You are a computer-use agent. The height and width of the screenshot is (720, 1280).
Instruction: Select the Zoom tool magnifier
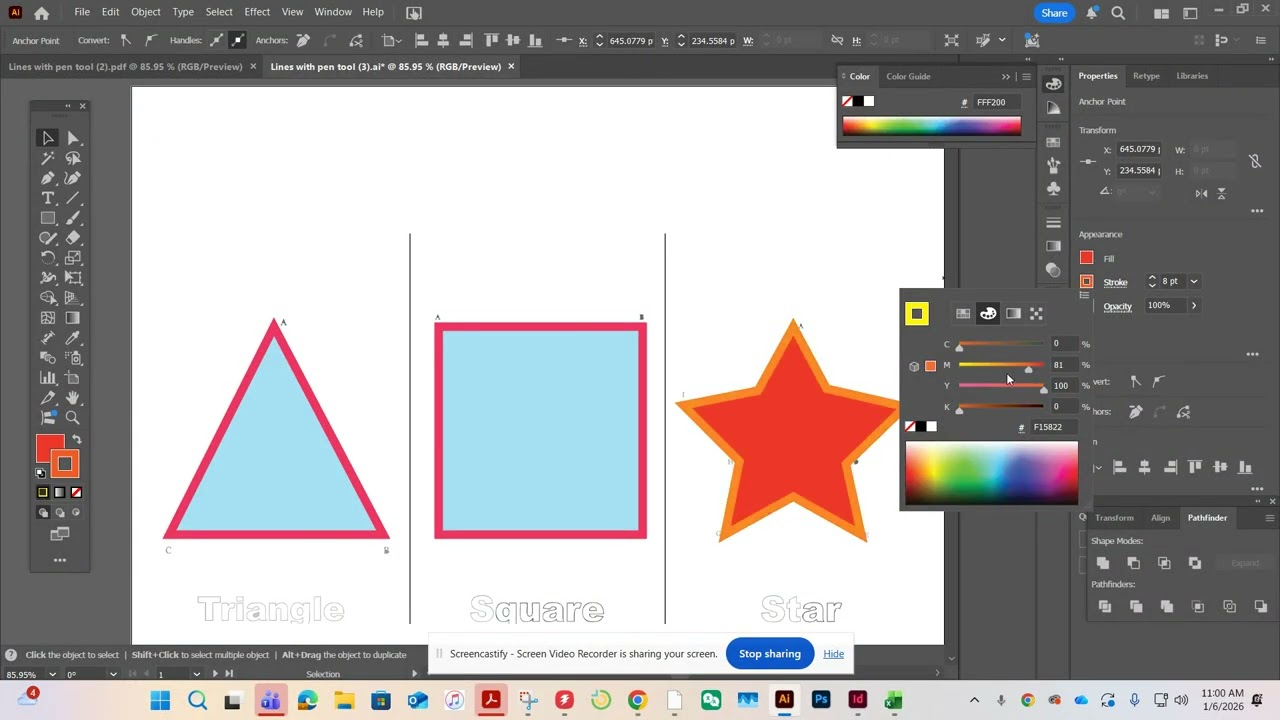[x=73, y=418]
